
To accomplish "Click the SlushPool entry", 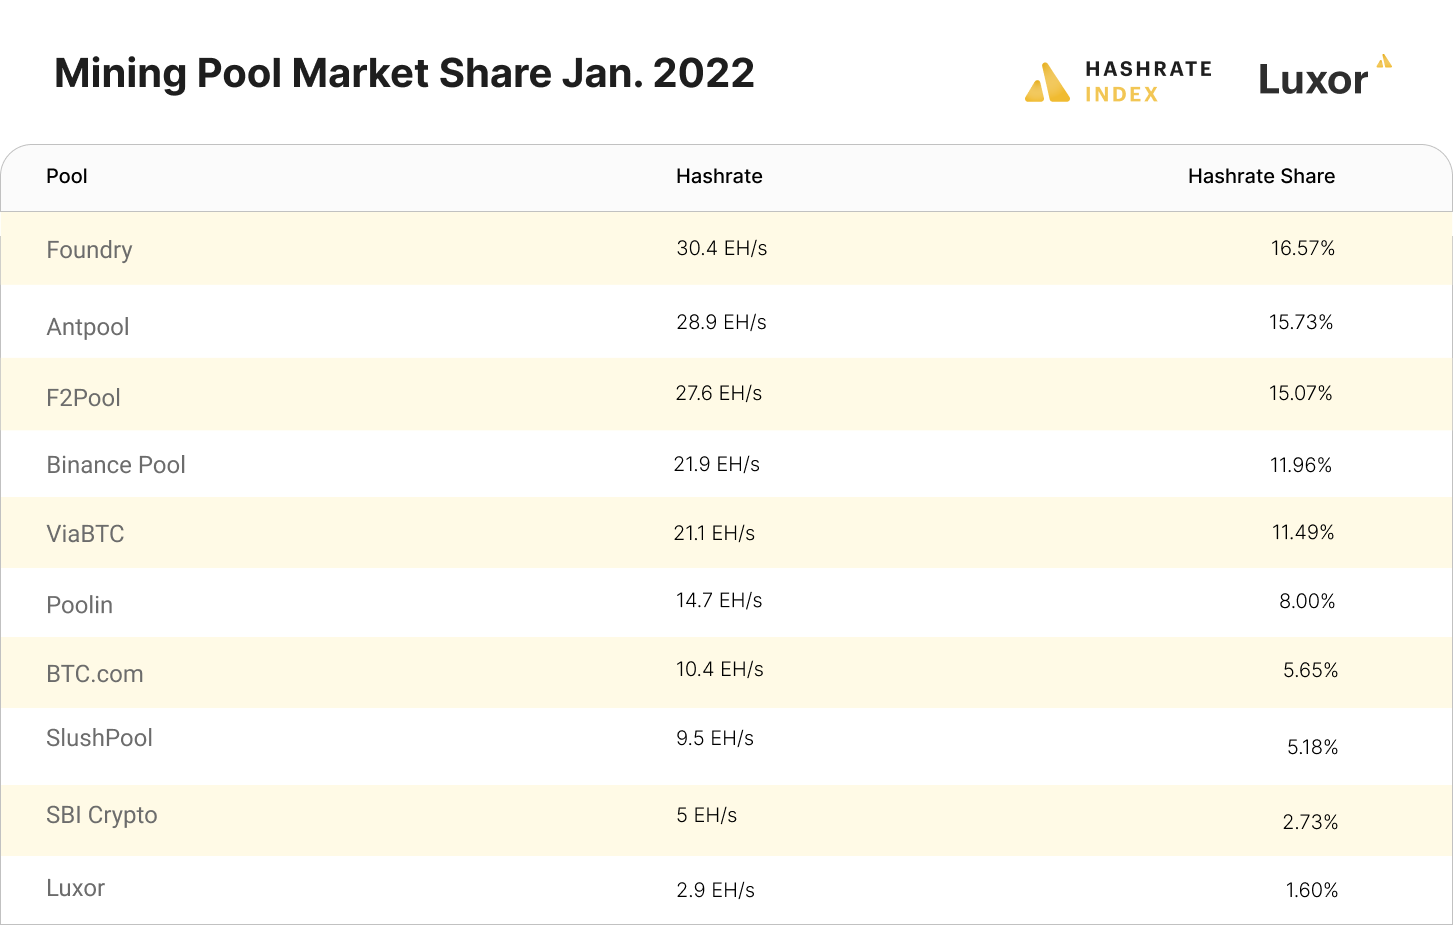I will pos(99,737).
